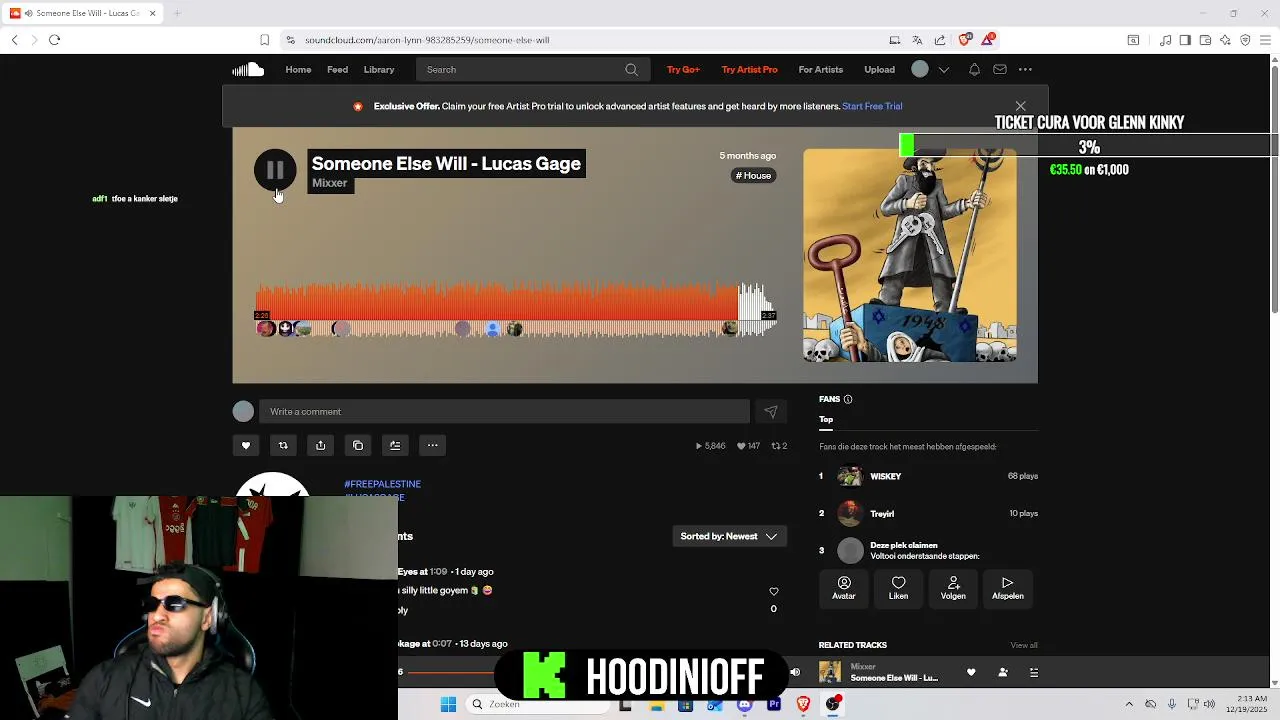Reload the browser page
This screenshot has height=720, width=1280.
pos(55,40)
